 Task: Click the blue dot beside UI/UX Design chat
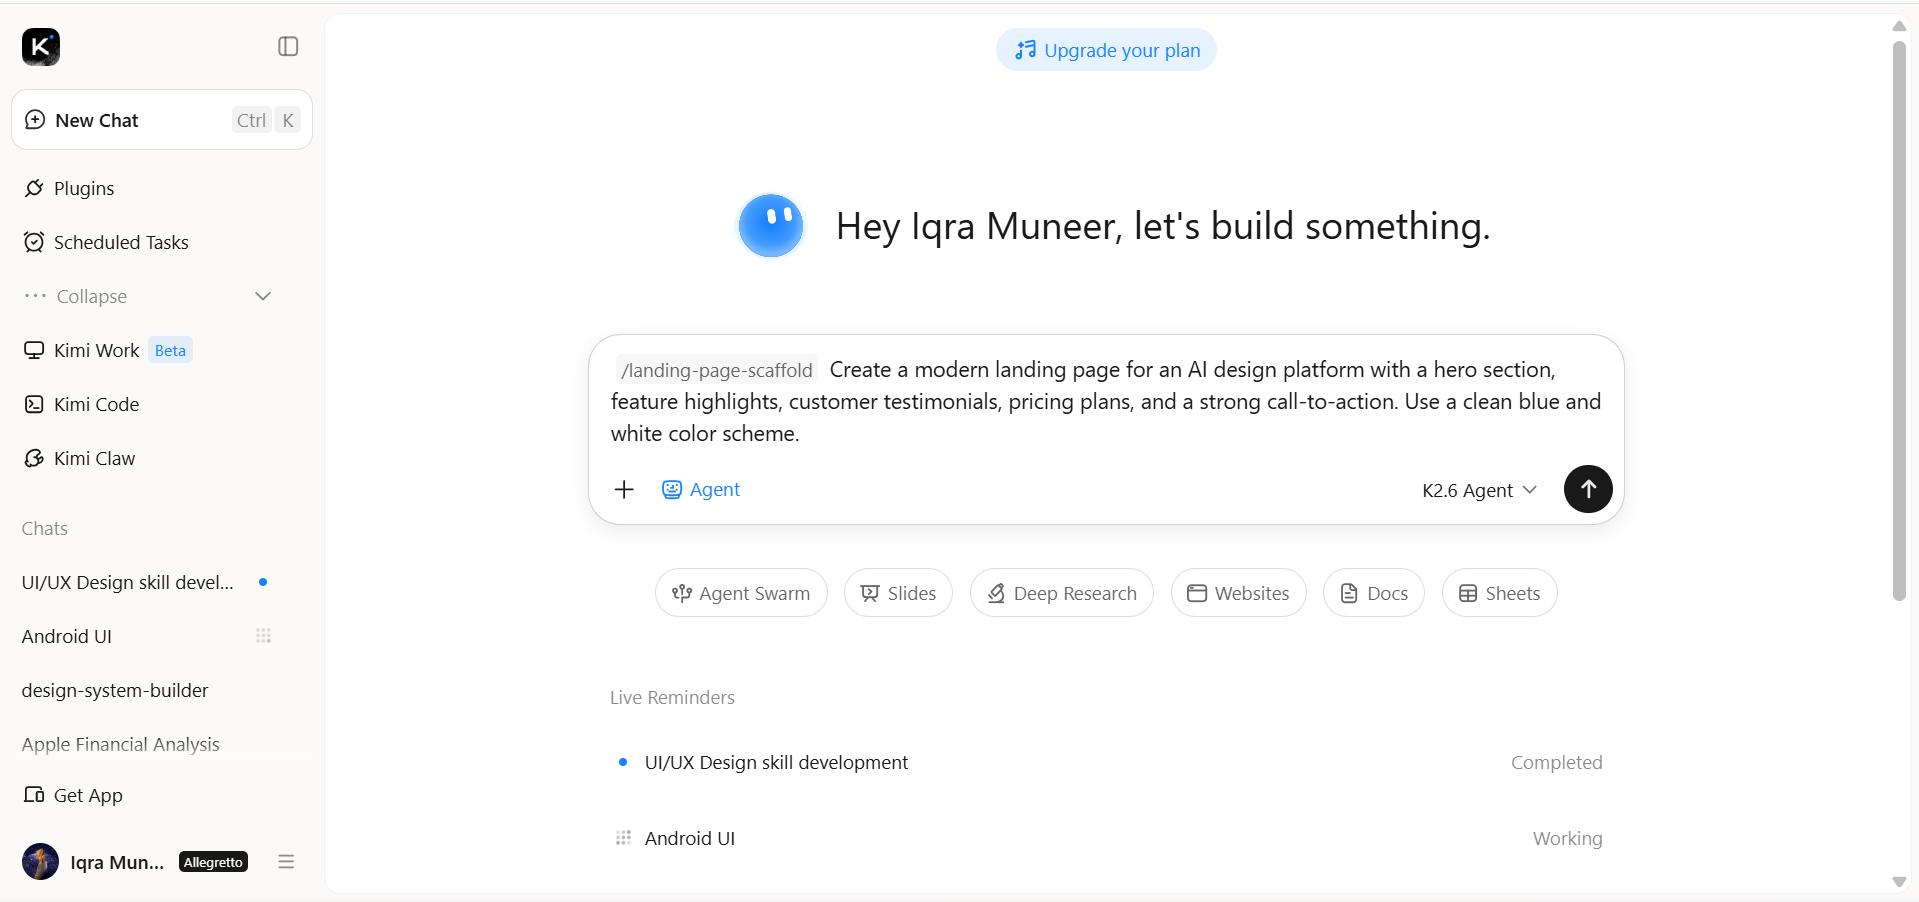(263, 582)
